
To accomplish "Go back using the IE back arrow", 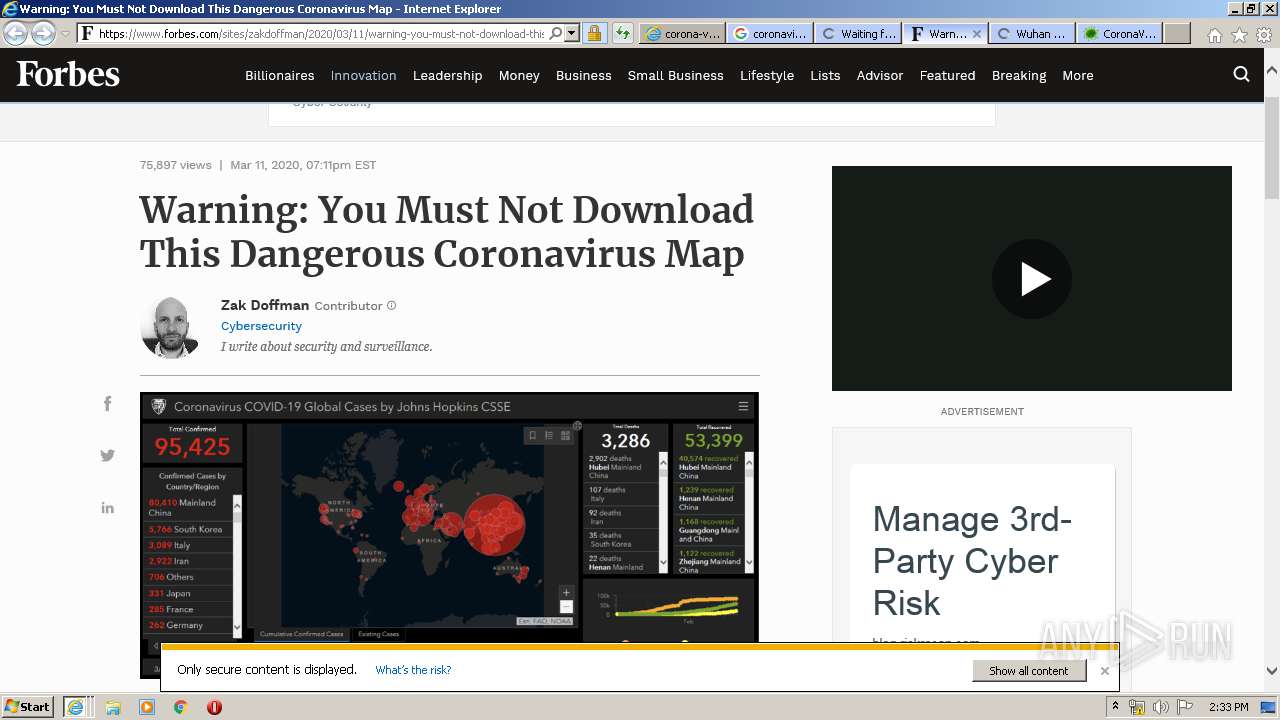I will (16, 33).
